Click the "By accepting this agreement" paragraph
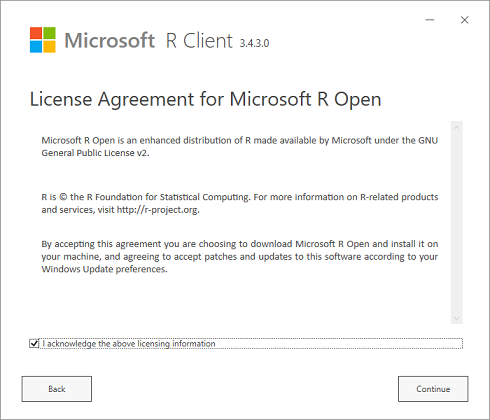Image resolution: width=490 pixels, height=420 pixels. [x=240, y=256]
